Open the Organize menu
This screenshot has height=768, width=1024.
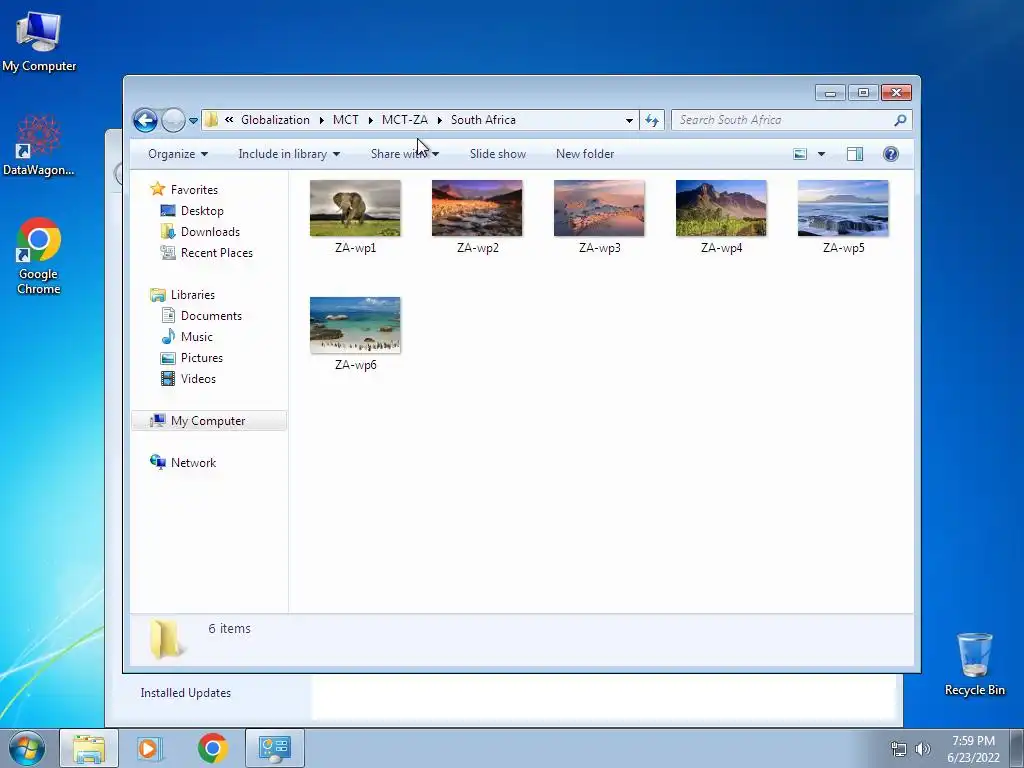point(178,154)
